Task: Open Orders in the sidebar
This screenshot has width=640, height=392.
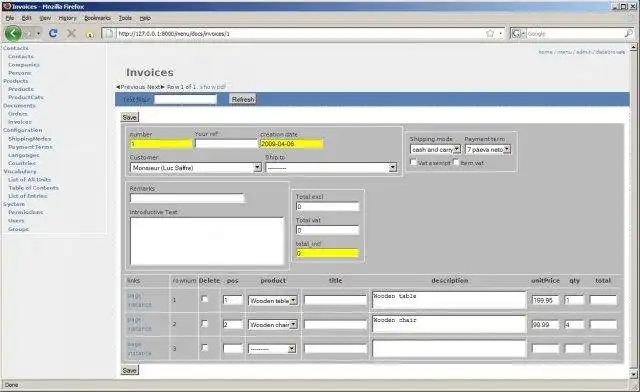Action: [x=18, y=114]
